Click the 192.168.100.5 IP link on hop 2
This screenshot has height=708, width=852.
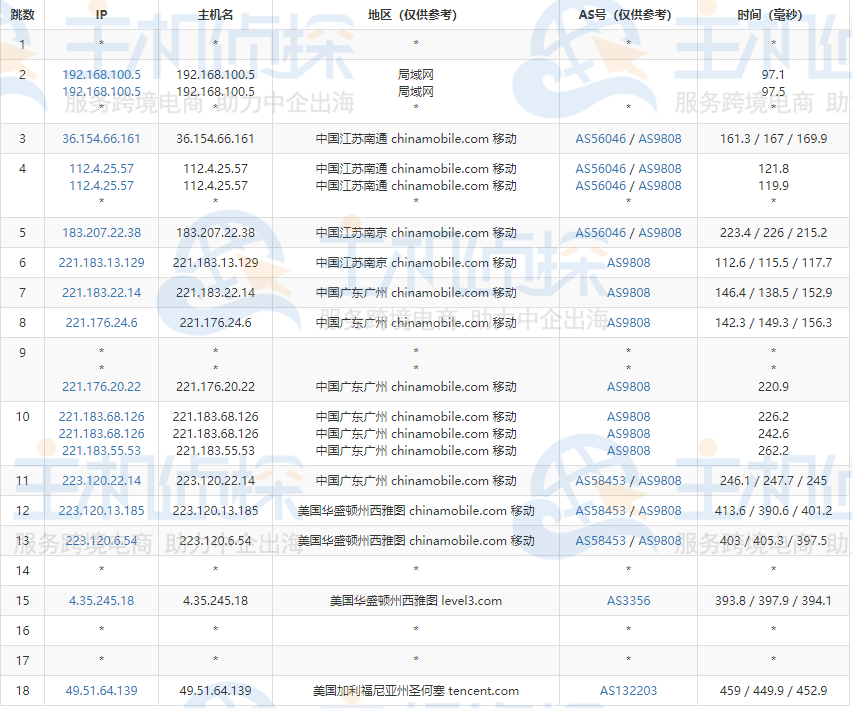(x=101, y=74)
